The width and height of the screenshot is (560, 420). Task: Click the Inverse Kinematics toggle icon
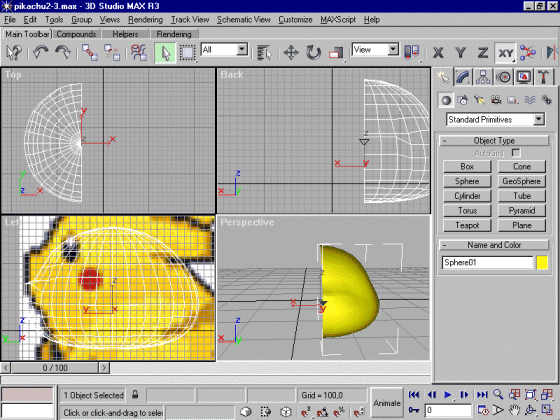[x=528, y=52]
